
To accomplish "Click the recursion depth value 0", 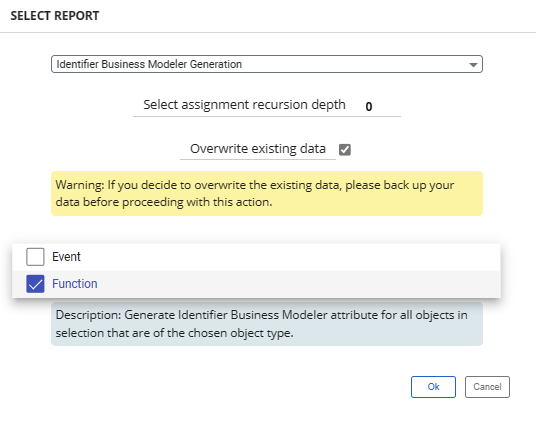I will click(369, 106).
